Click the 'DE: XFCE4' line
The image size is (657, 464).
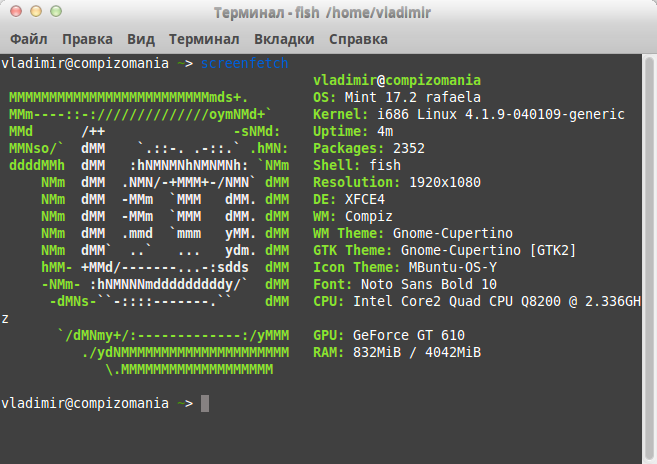coord(349,200)
